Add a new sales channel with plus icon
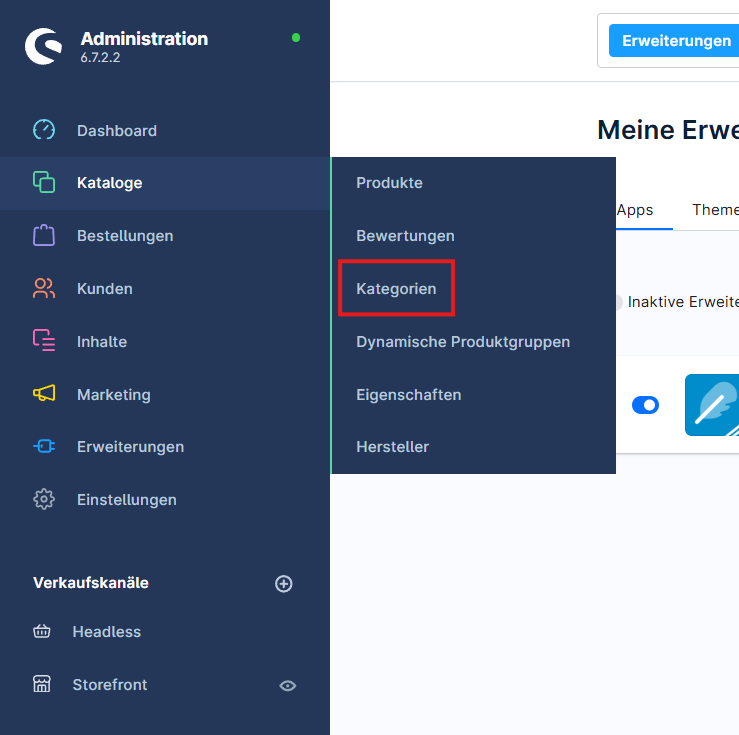The height and width of the screenshot is (735, 739). click(x=284, y=584)
